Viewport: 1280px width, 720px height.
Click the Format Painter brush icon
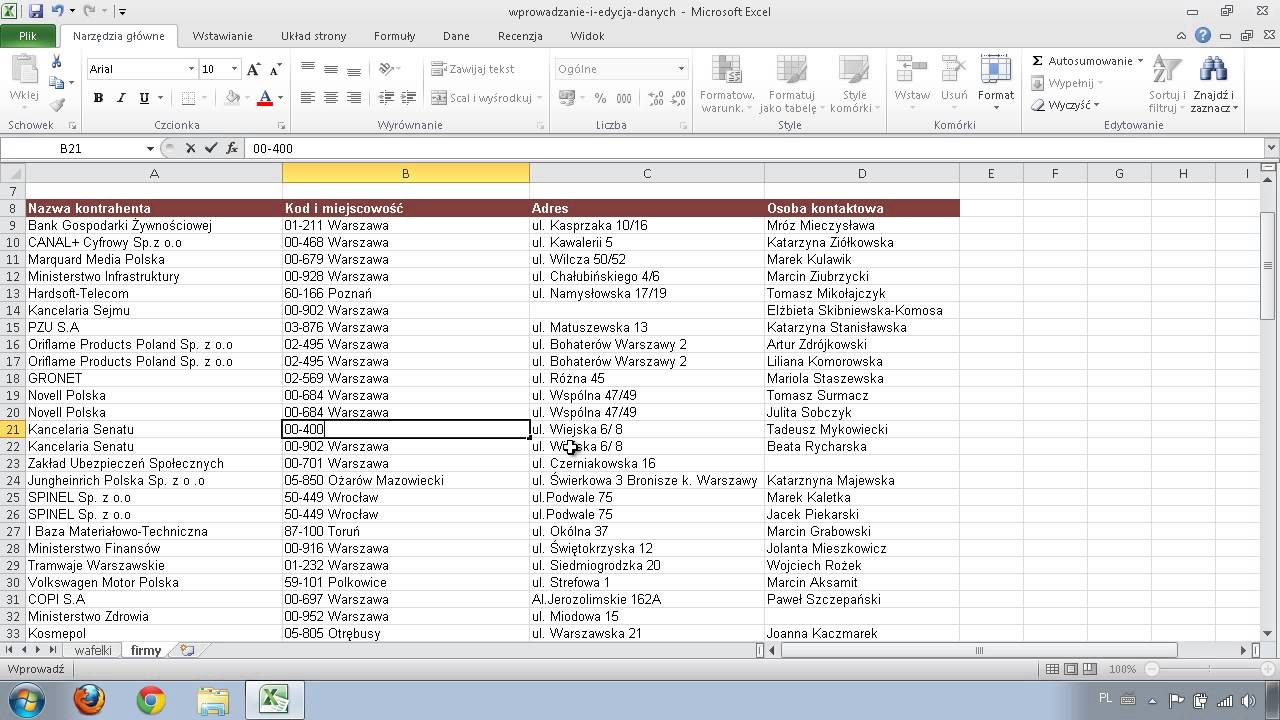click(57, 104)
